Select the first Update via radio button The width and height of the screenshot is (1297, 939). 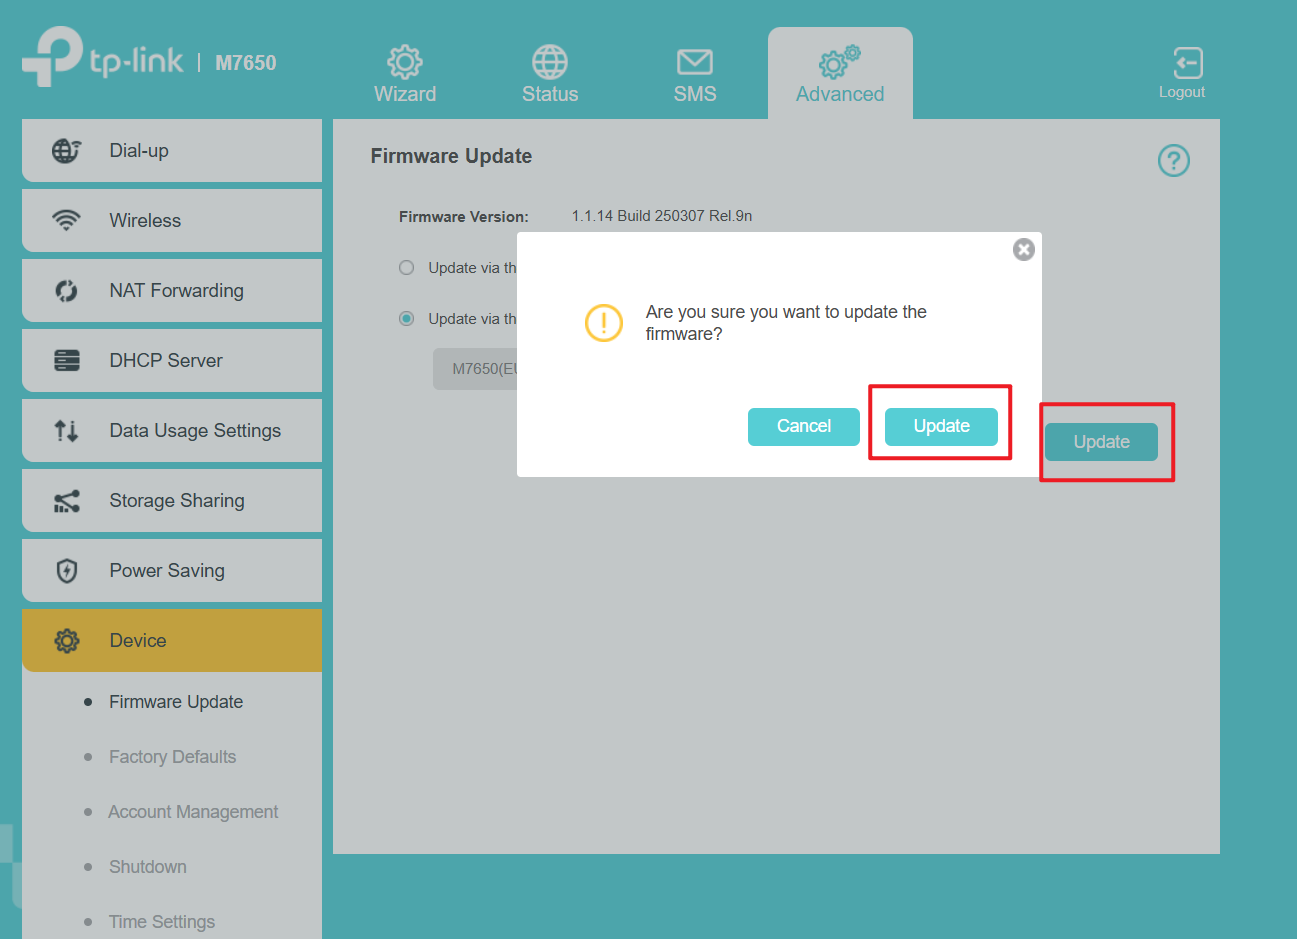tap(407, 268)
